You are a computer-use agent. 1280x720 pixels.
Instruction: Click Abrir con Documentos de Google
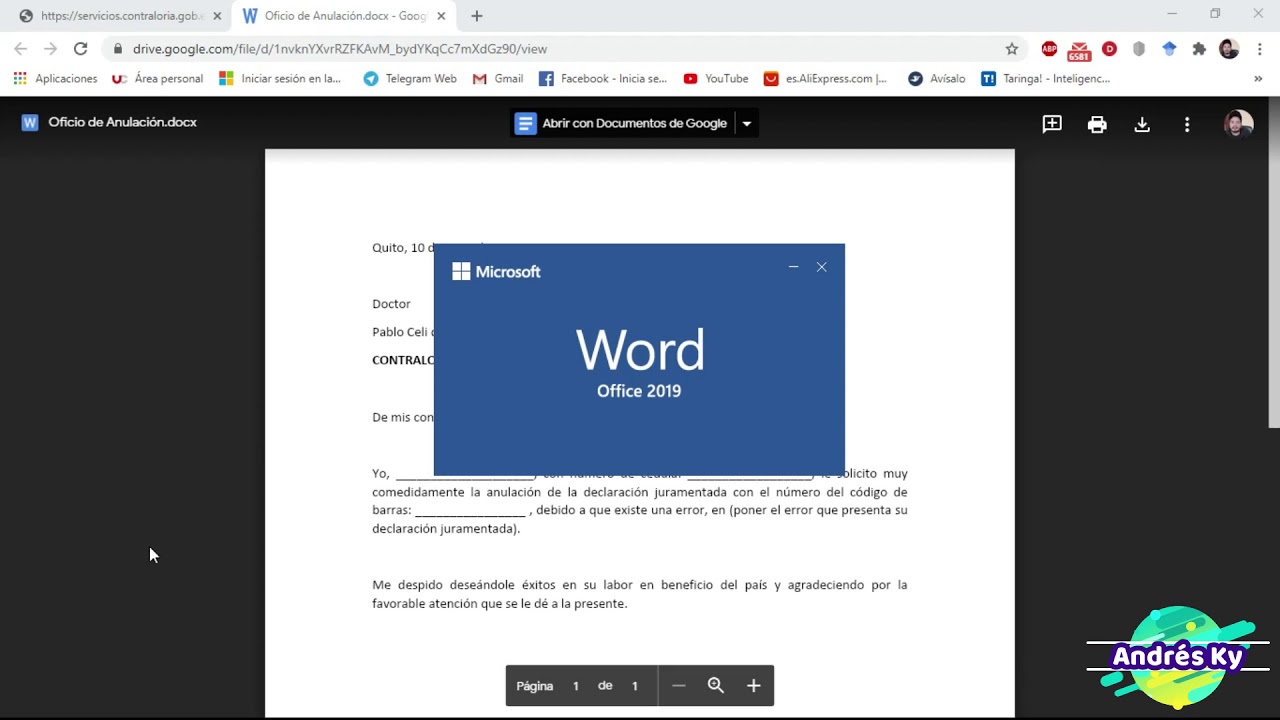[622, 123]
